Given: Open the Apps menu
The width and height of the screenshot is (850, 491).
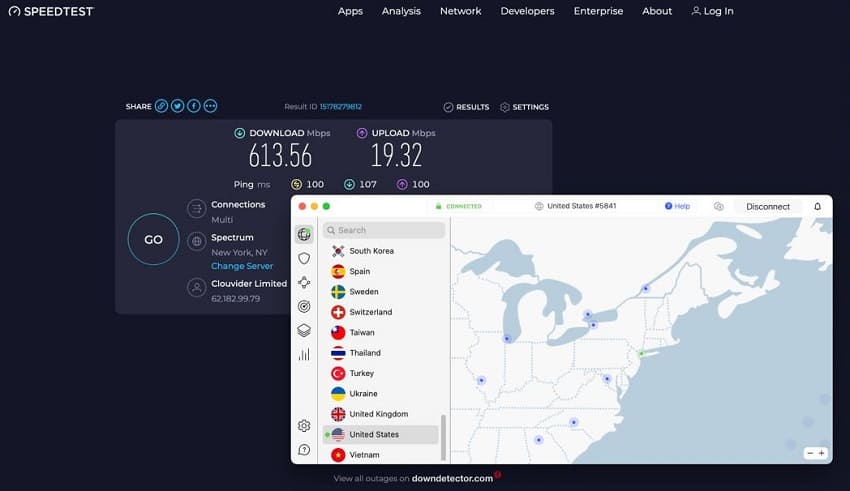Looking at the screenshot, I should [350, 11].
